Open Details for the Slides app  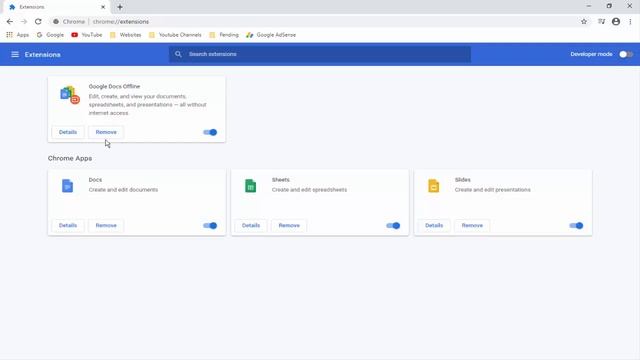click(434, 226)
